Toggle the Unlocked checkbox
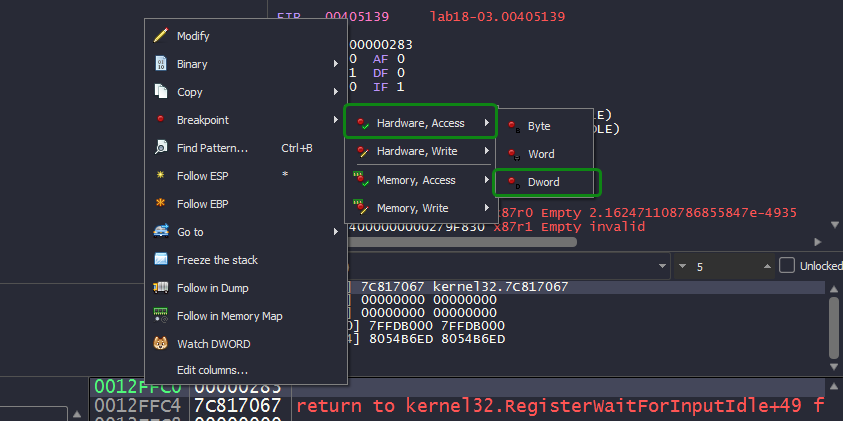 [x=787, y=265]
